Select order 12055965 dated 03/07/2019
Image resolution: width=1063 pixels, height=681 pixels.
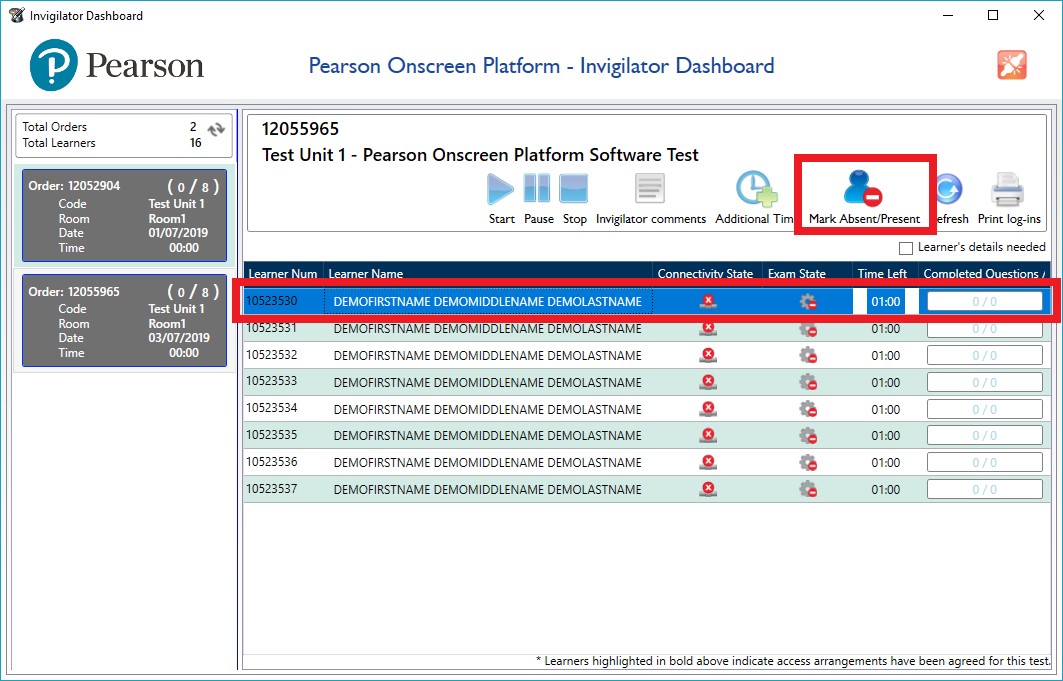pyautogui.click(x=124, y=320)
